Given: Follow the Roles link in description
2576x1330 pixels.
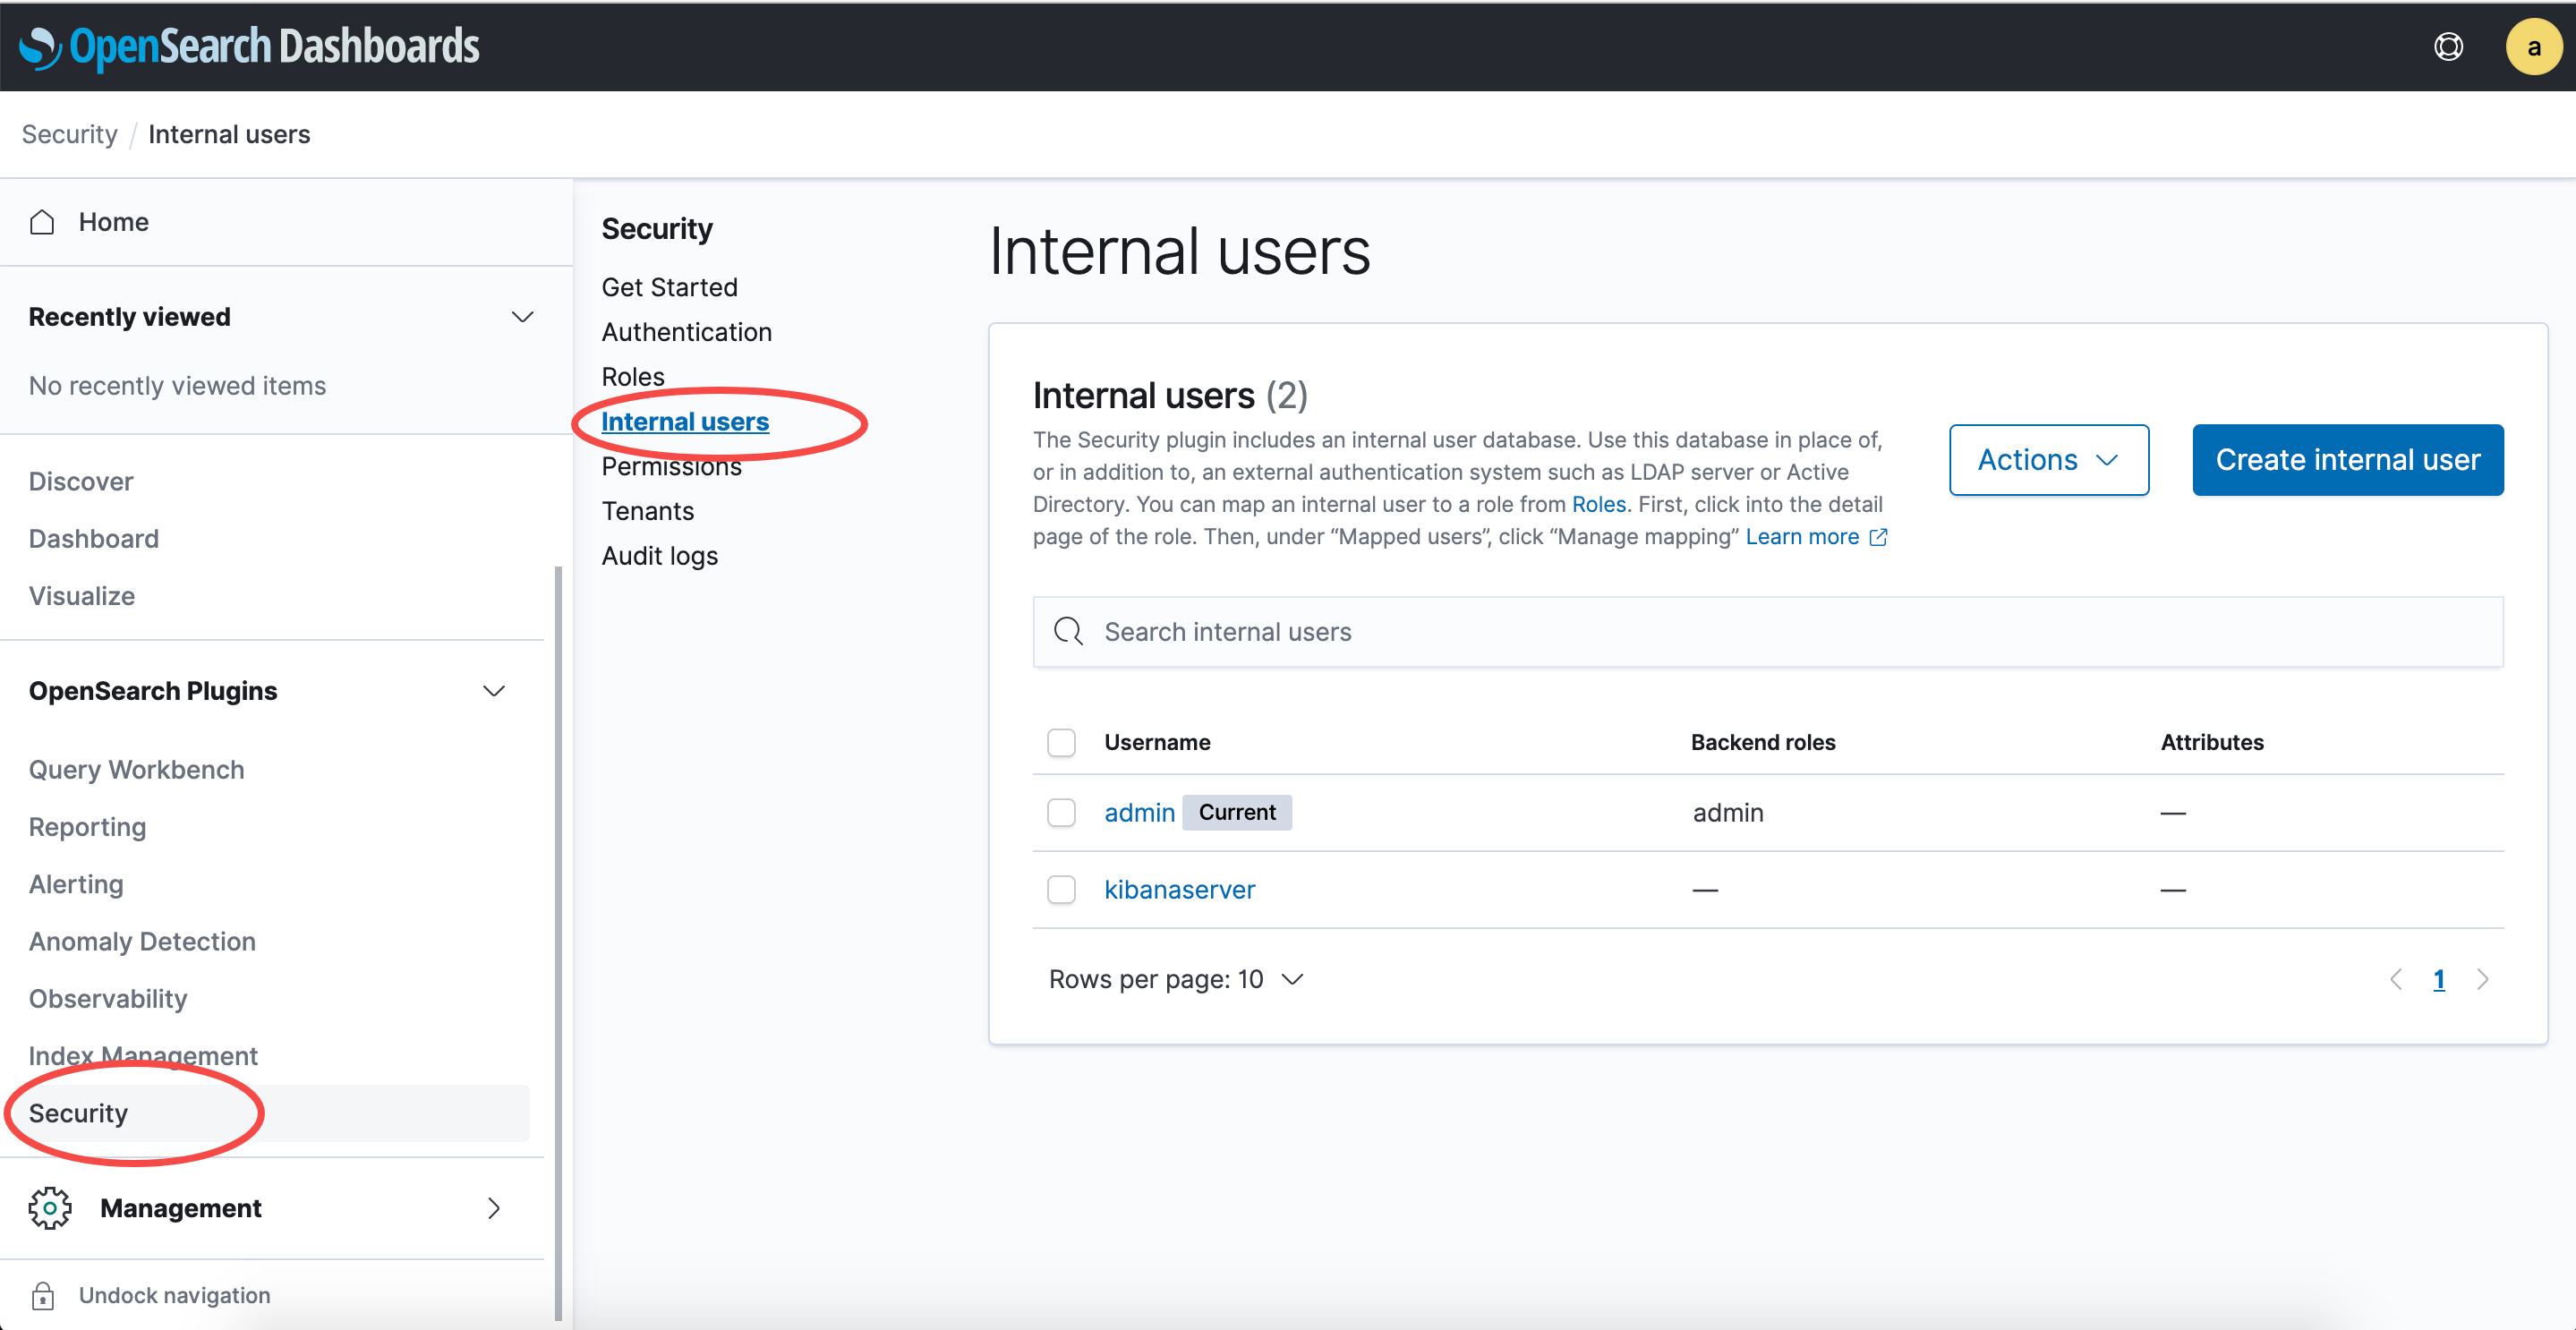Looking at the screenshot, I should tap(1598, 505).
